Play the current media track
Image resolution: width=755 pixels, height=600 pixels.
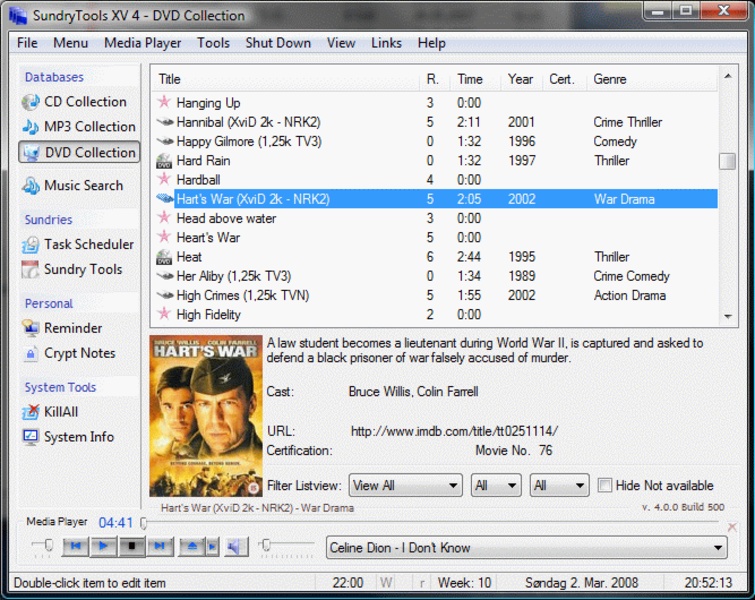[x=103, y=546]
